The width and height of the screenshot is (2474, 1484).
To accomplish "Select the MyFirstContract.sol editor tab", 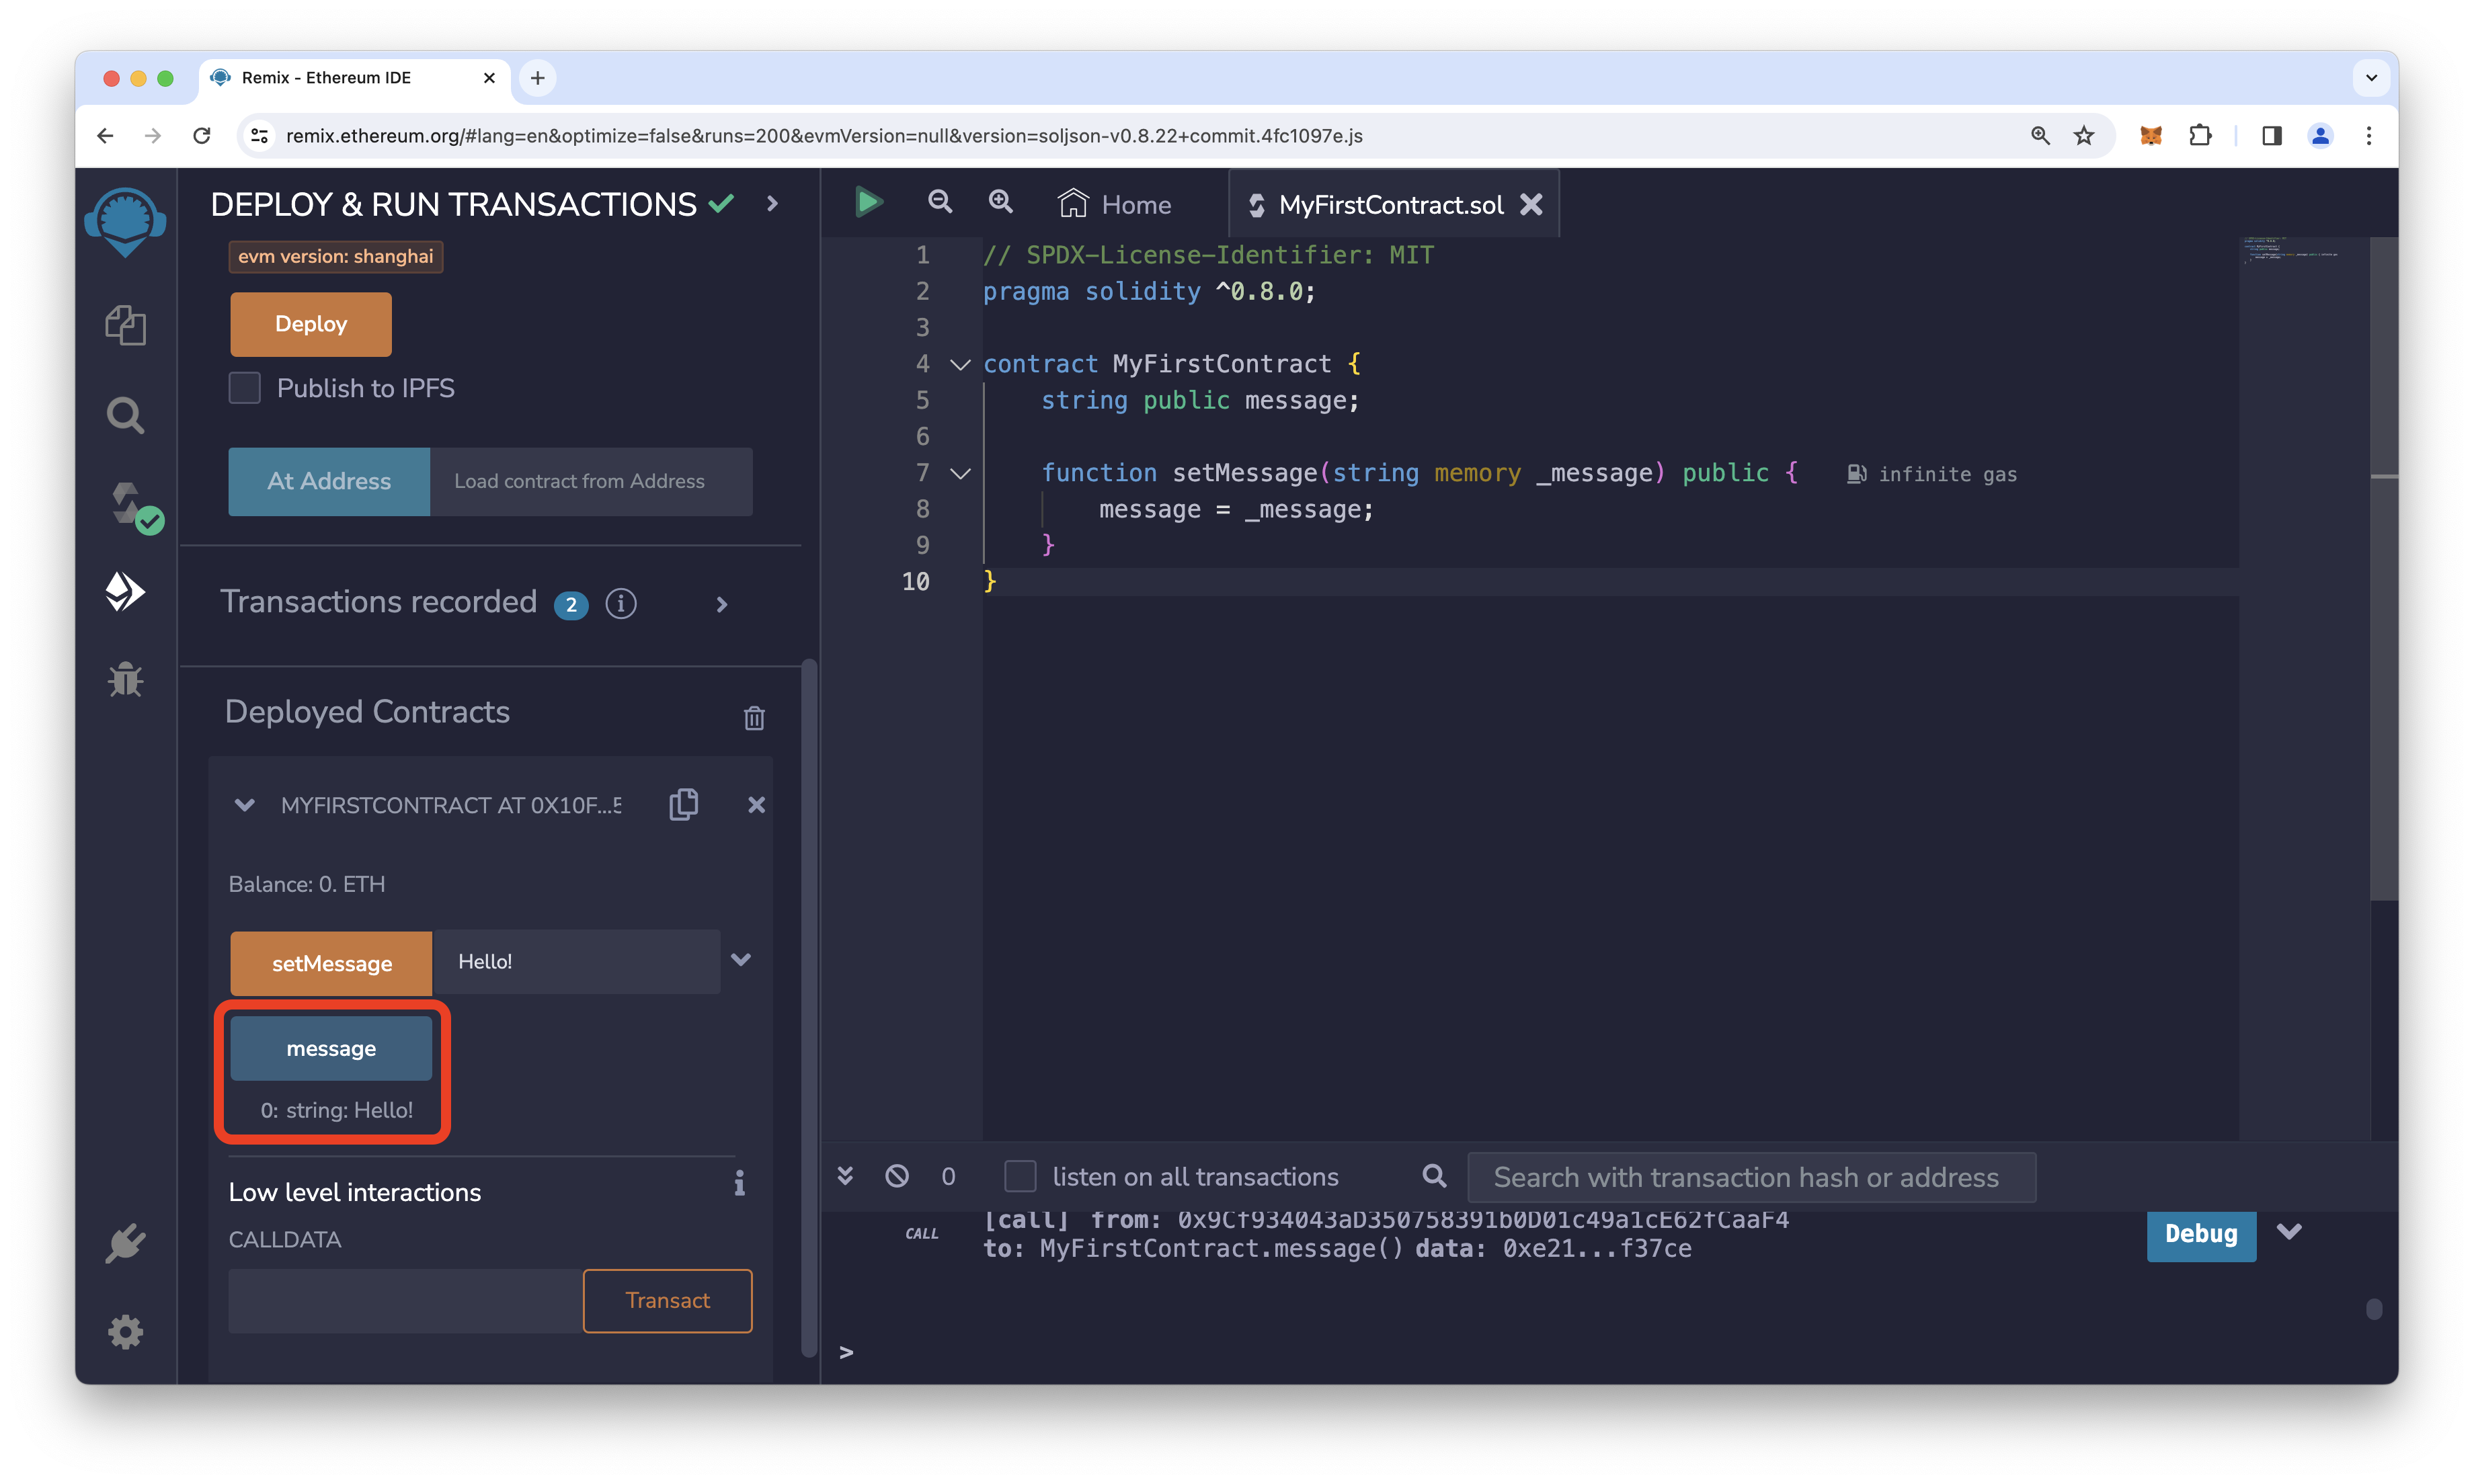I will click(x=1390, y=204).
